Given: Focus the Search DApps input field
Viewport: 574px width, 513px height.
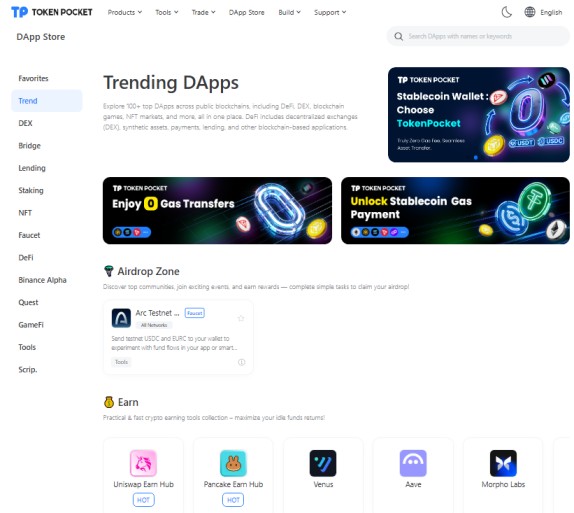Looking at the screenshot, I should 478,36.
